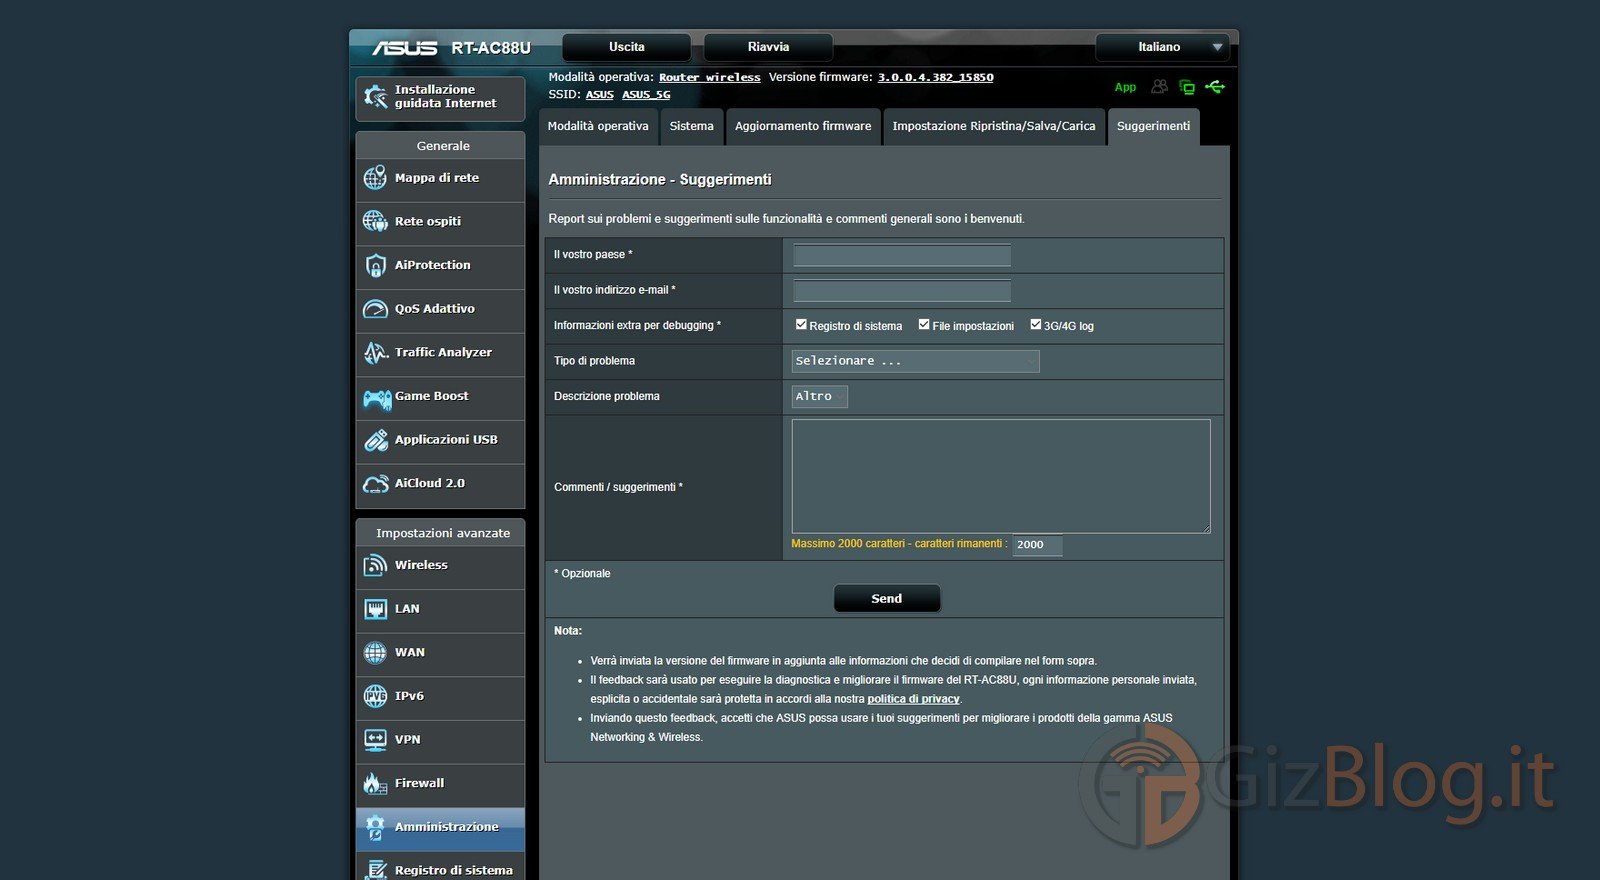The height and width of the screenshot is (880, 1600).
Task: Click the IPv6 icon
Action: (375, 696)
